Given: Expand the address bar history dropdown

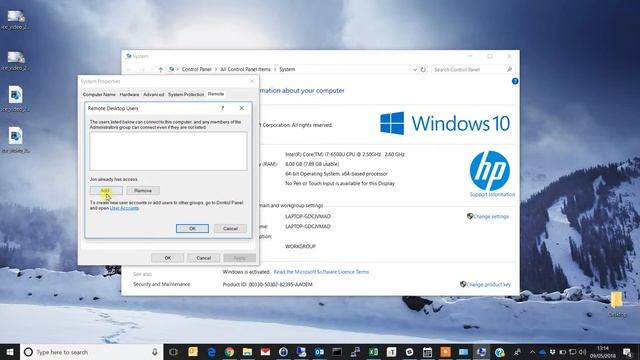Looking at the screenshot, I should click(415, 69).
